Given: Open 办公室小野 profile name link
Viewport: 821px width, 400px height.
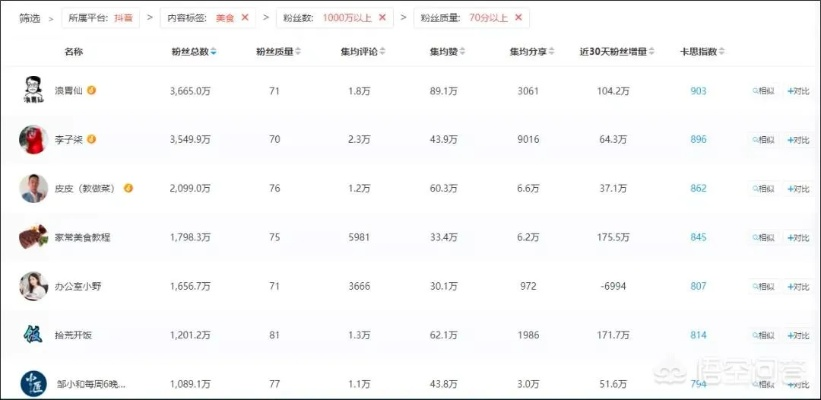Looking at the screenshot, I should (77, 286).
